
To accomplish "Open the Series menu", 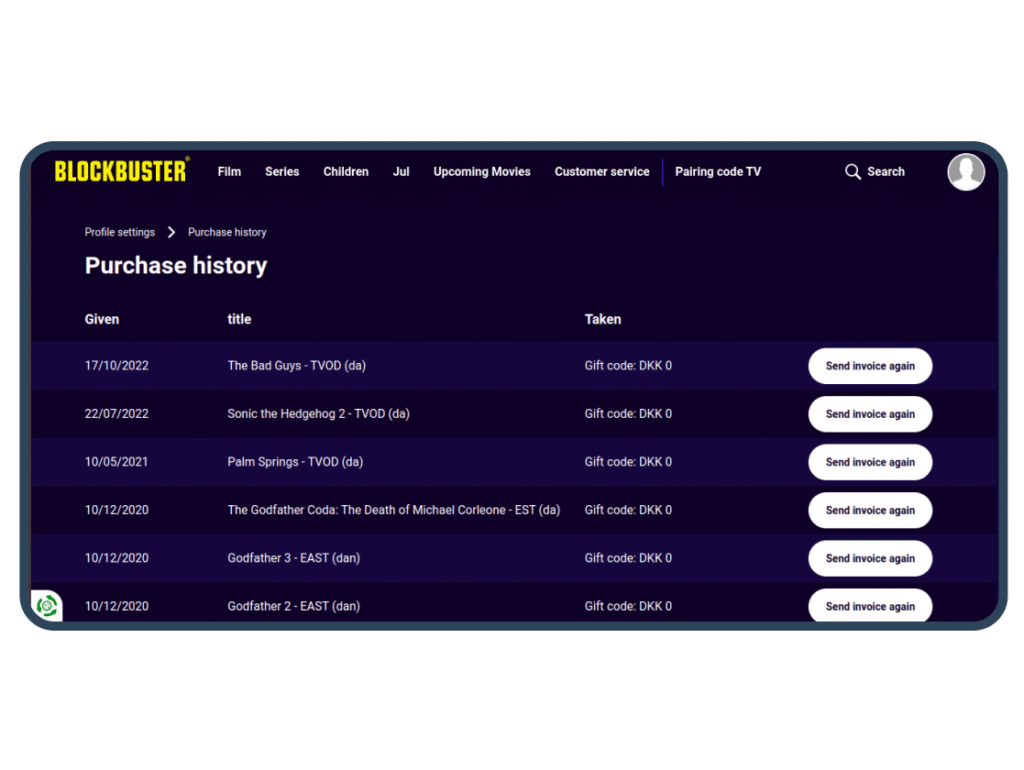I will point(282,172).
